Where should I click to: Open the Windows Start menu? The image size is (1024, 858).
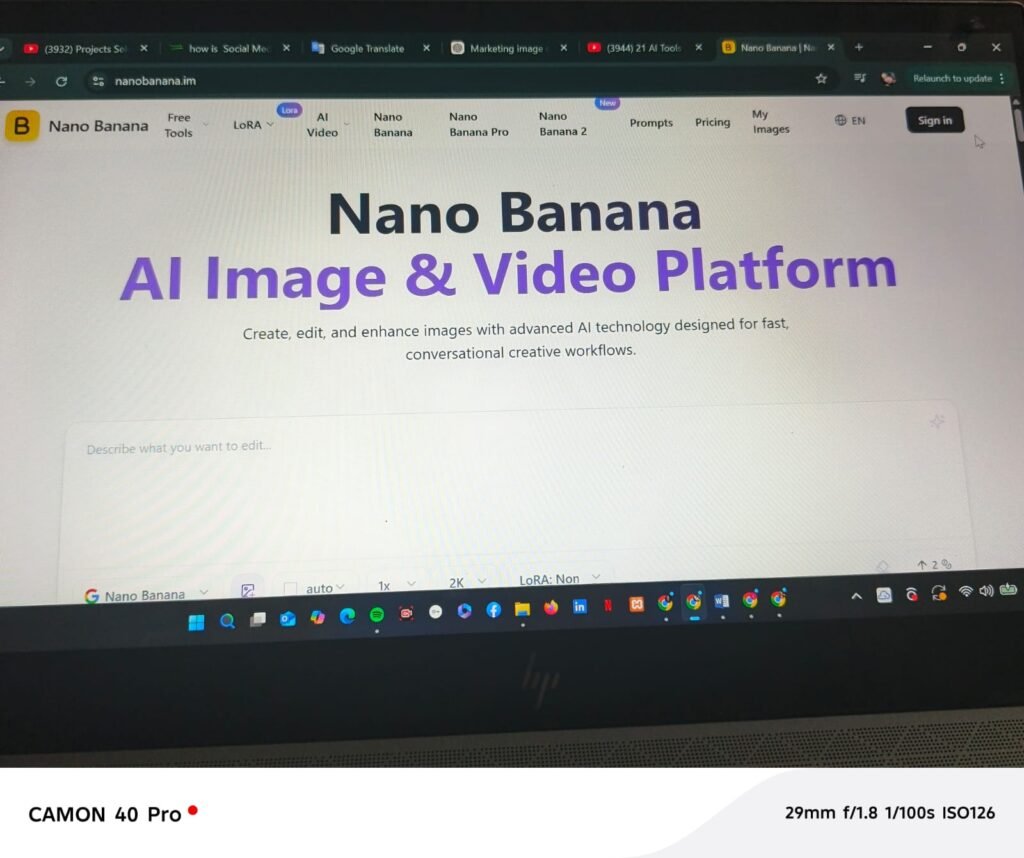[x=196, y=622]
